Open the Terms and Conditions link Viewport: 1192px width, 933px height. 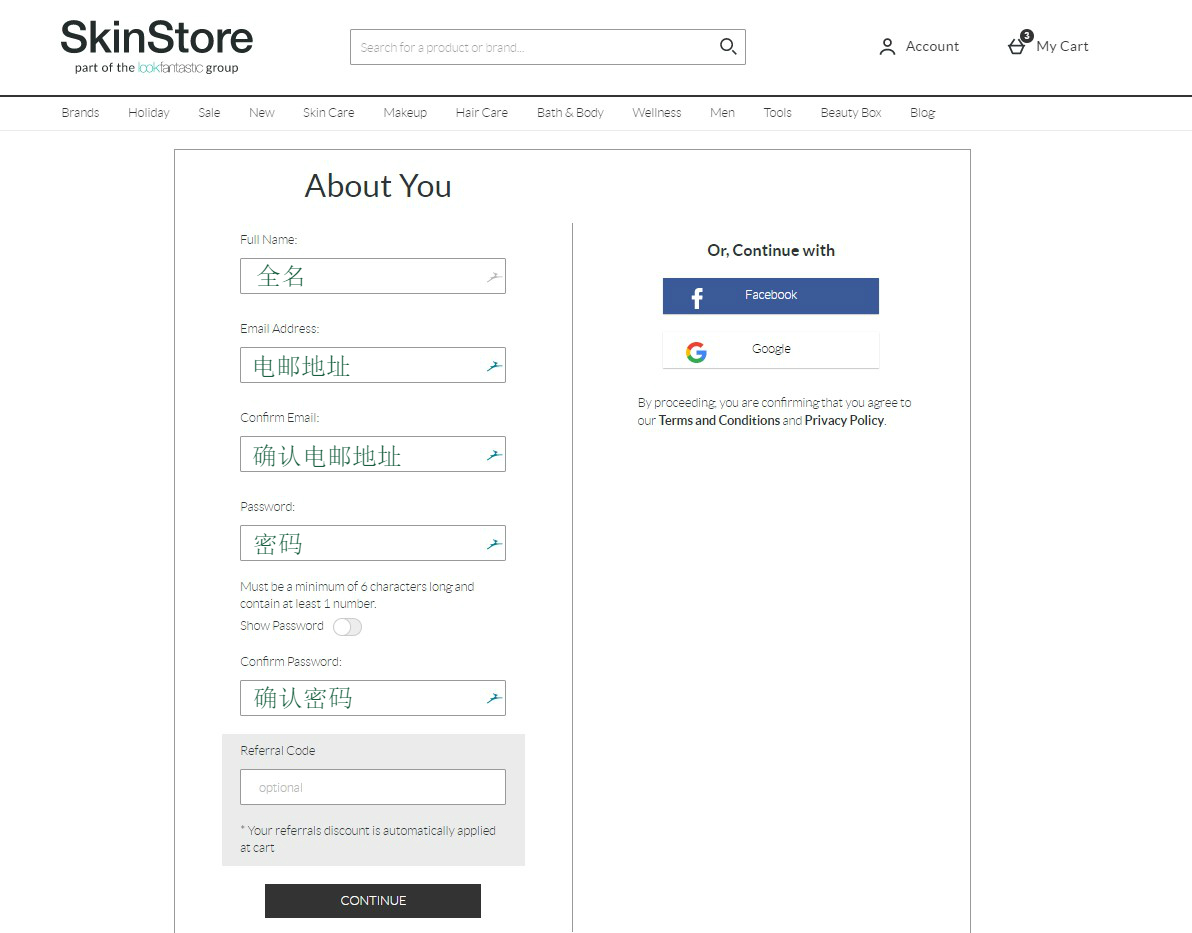click(x=718, y=421)
